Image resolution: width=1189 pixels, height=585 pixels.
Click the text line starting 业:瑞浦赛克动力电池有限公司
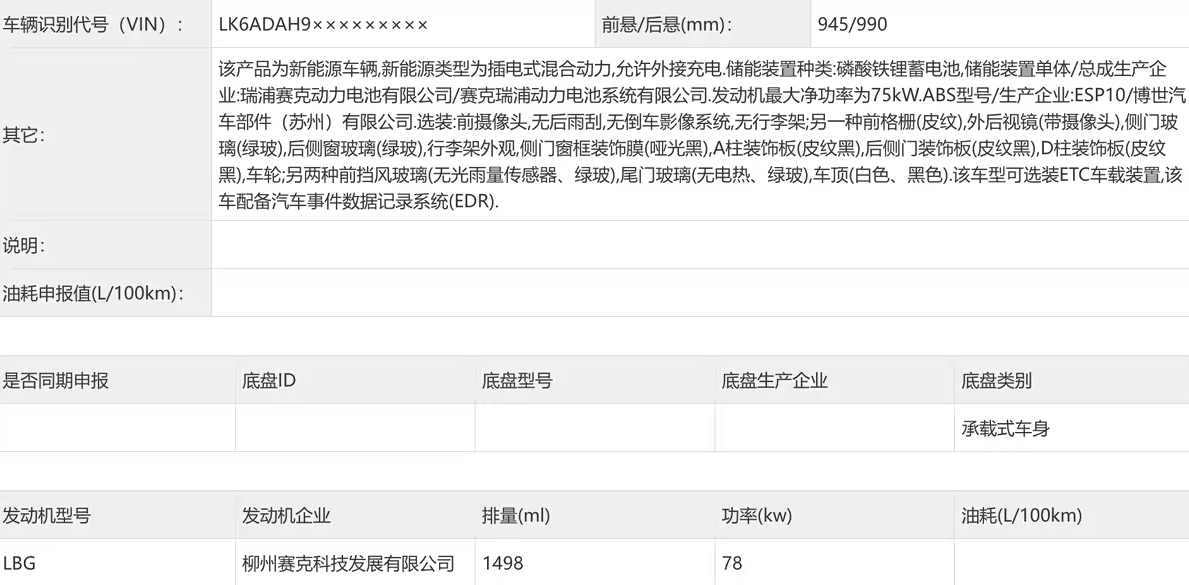tap(702, 96)
